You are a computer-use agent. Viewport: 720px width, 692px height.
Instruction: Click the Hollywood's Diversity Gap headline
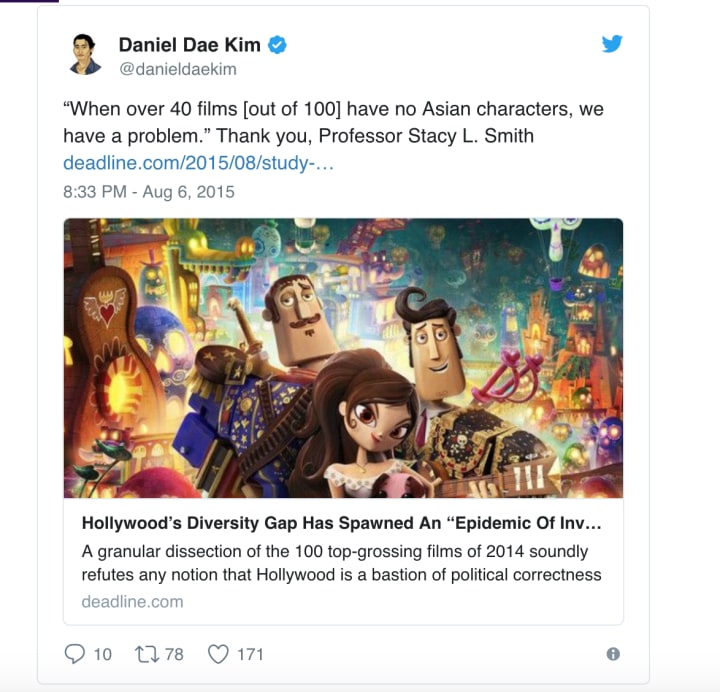point(342,523)
